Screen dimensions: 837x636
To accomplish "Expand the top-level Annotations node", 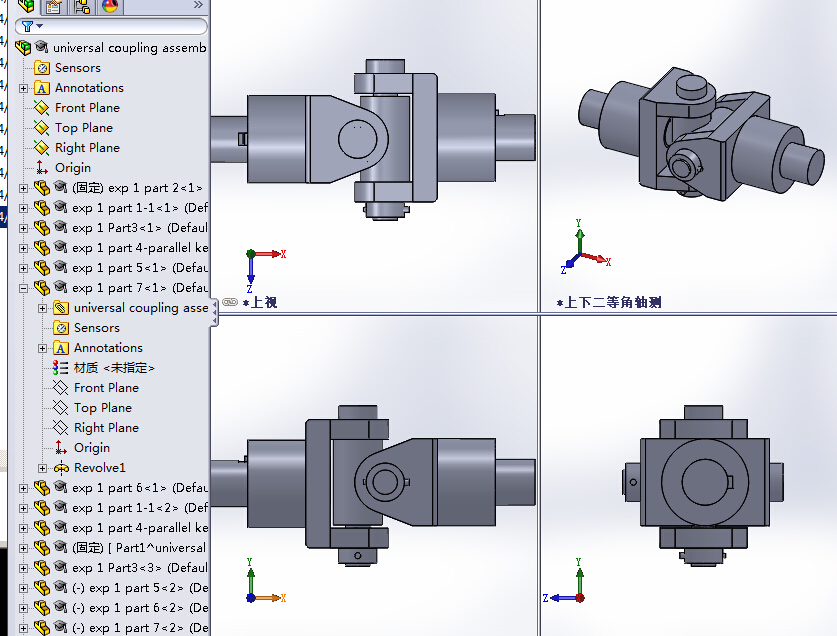I will 23,88.
